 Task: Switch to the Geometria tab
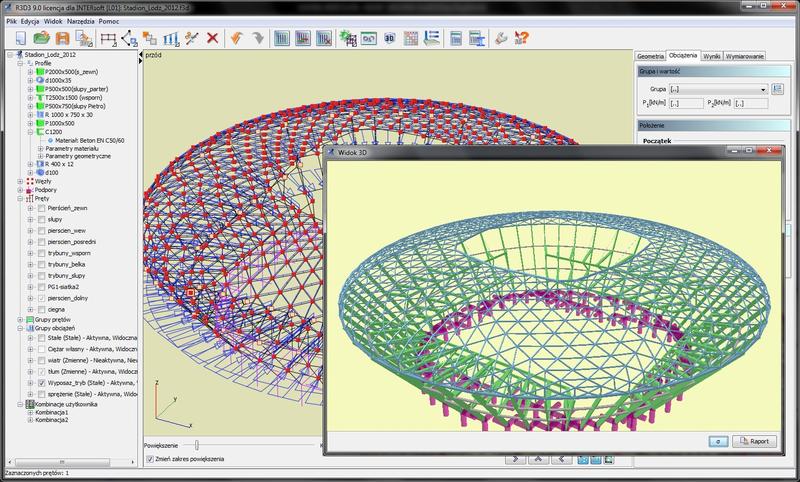click(651, 56)
